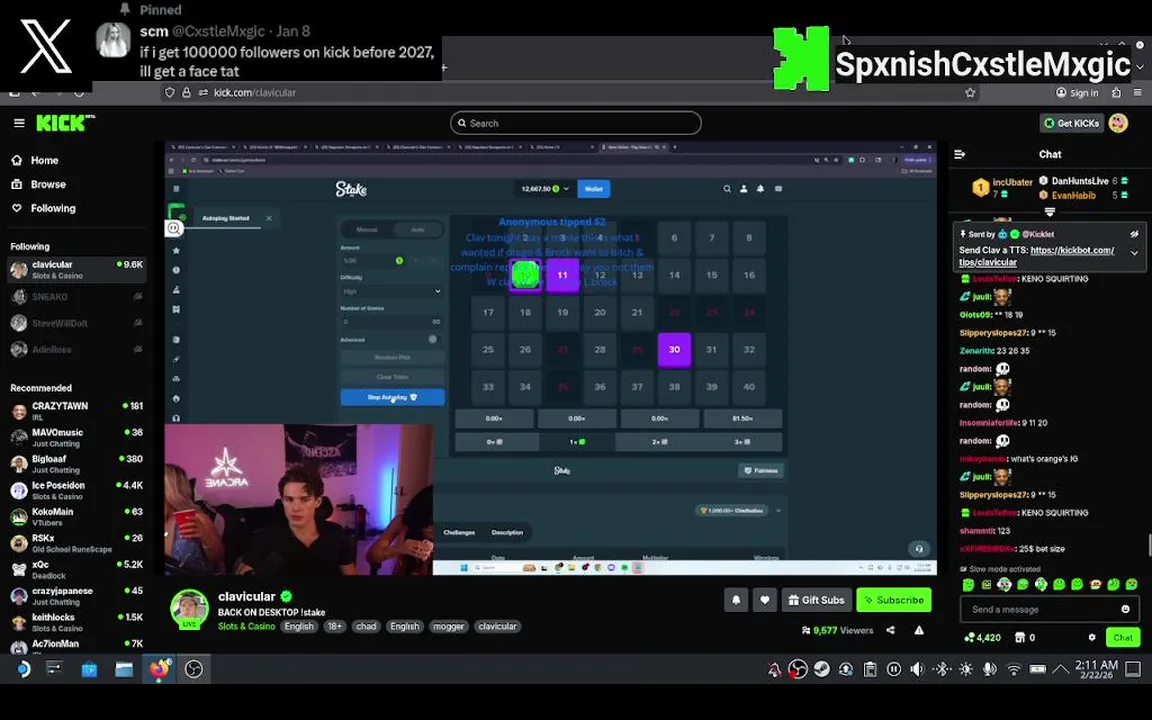Open the Kick hamburger sidebar menu
The height and width of the screenshot is (720, 1152).
(19, 123)
